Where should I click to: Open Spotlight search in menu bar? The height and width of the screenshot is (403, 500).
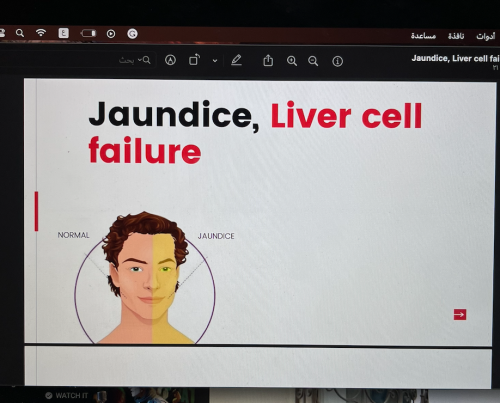[20, 33]
